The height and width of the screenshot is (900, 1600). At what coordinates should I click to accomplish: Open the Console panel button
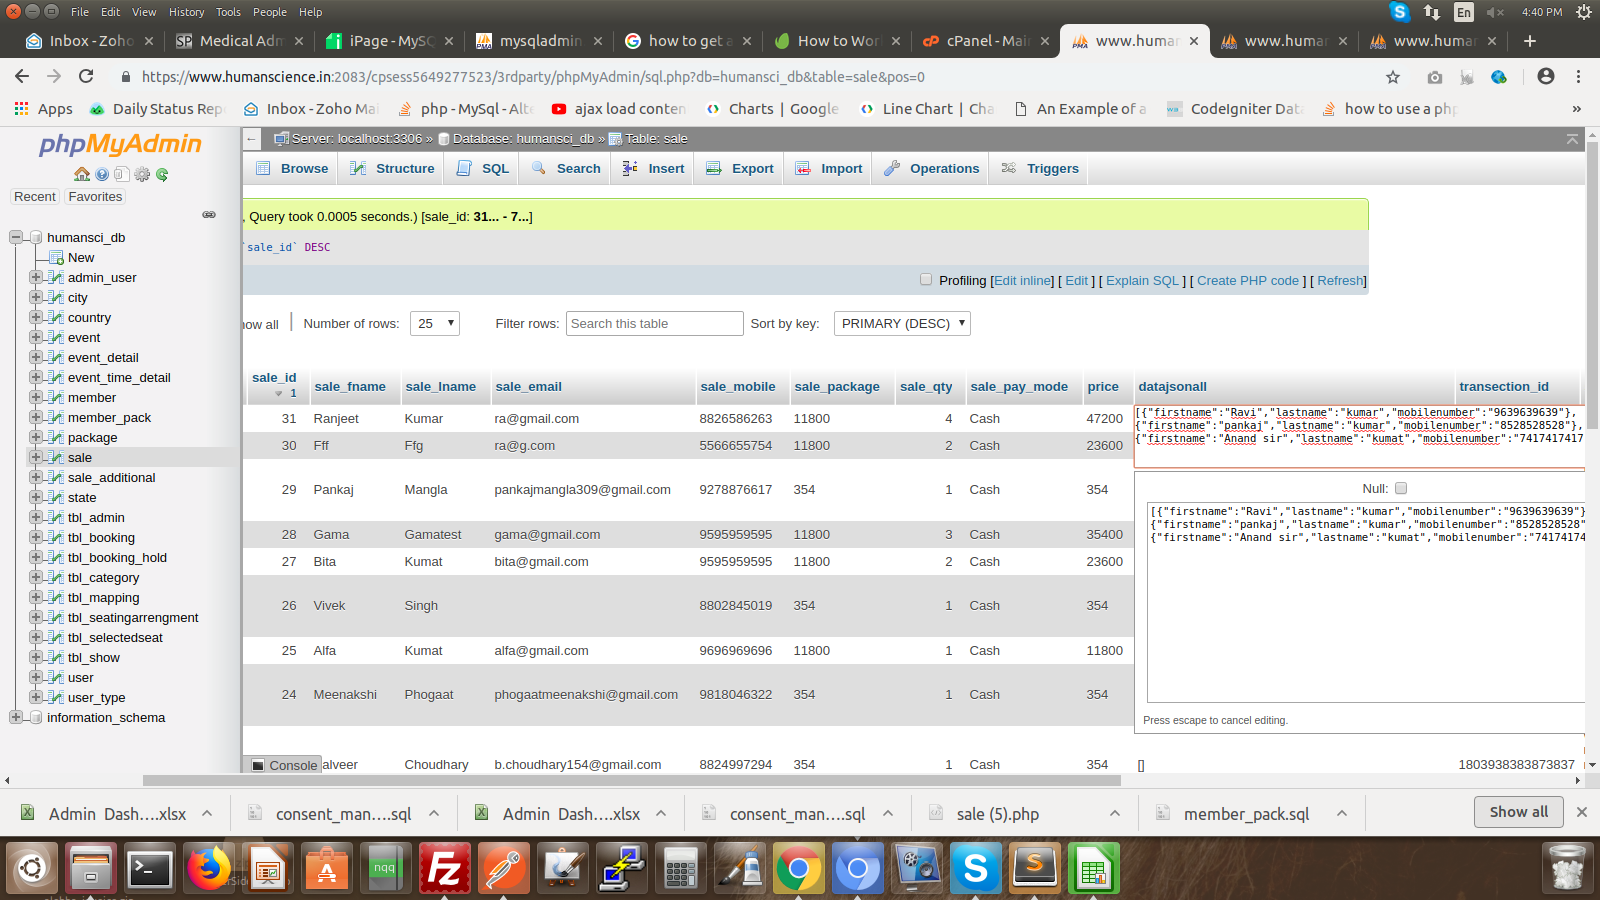pyautogui.click(x=284, y=765)
